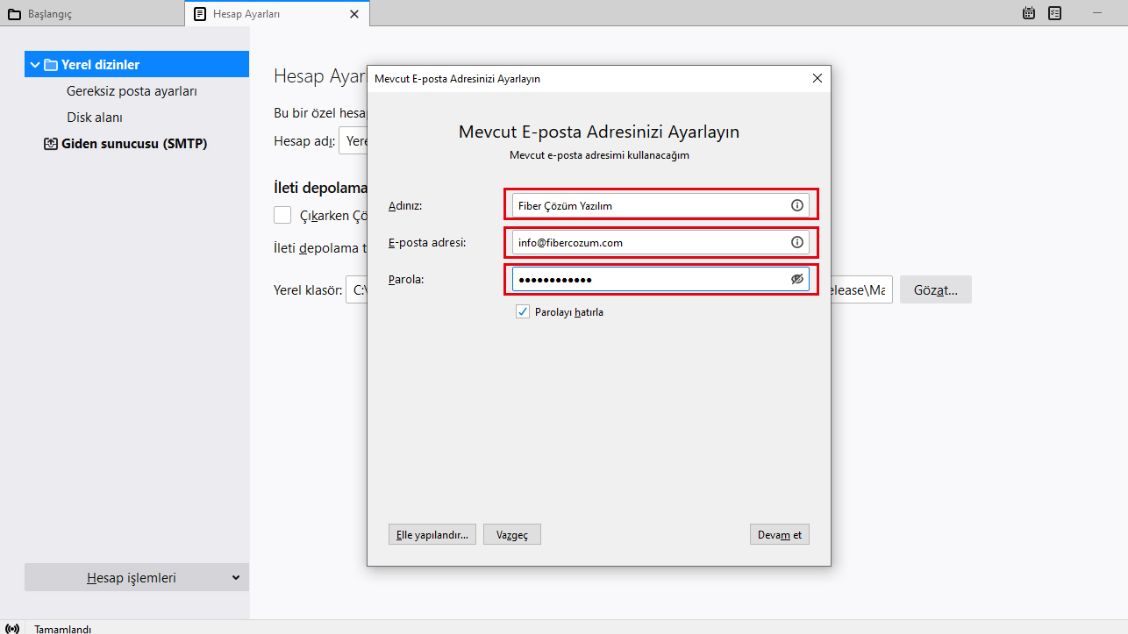Toggle the Çıkarken checkbox under İleti depolama
Screen dimensions: 1128x634
(x=283, y=215)
